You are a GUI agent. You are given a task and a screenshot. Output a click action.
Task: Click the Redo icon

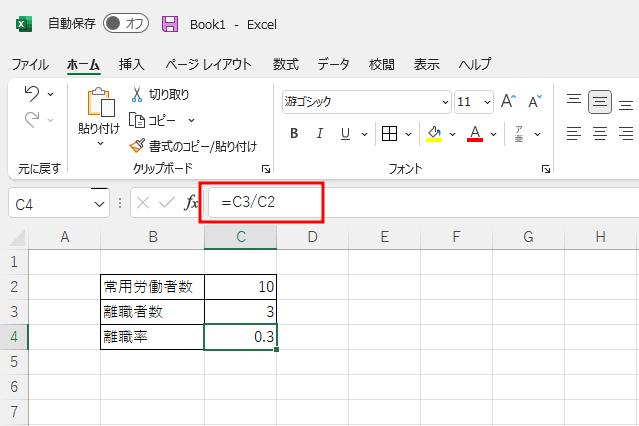[32, 119]
